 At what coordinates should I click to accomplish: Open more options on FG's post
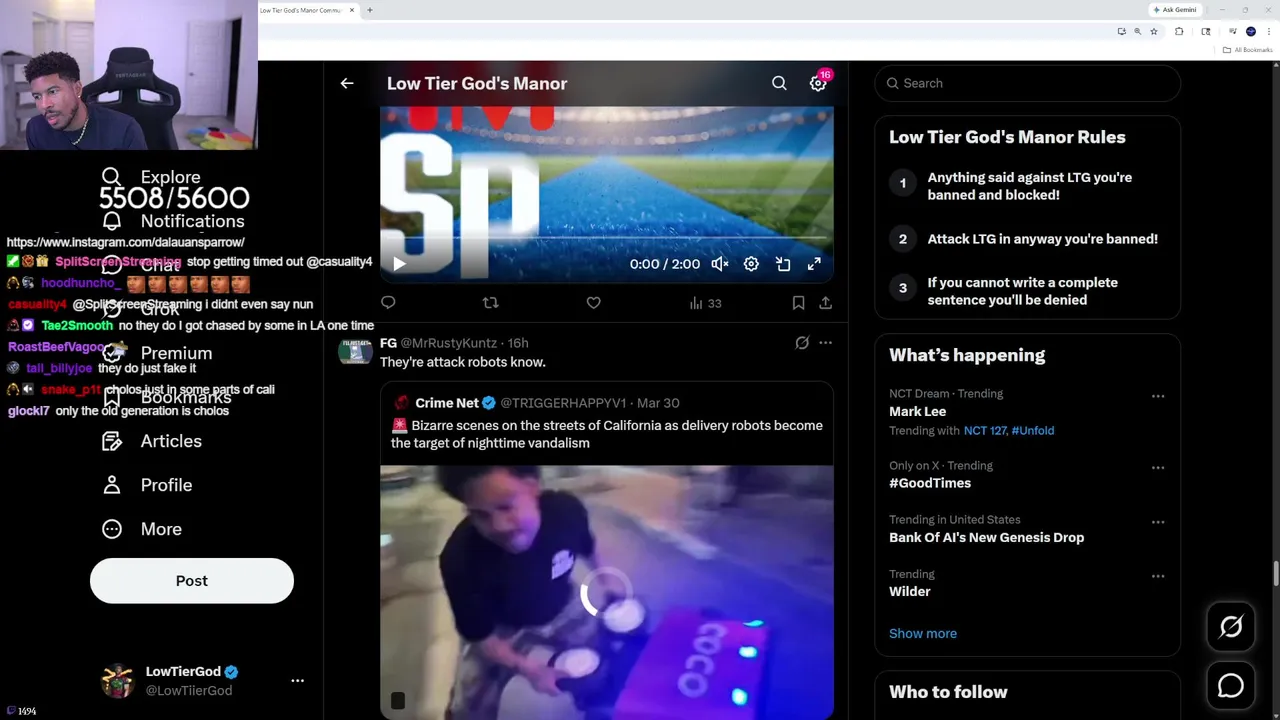(825, 343)
